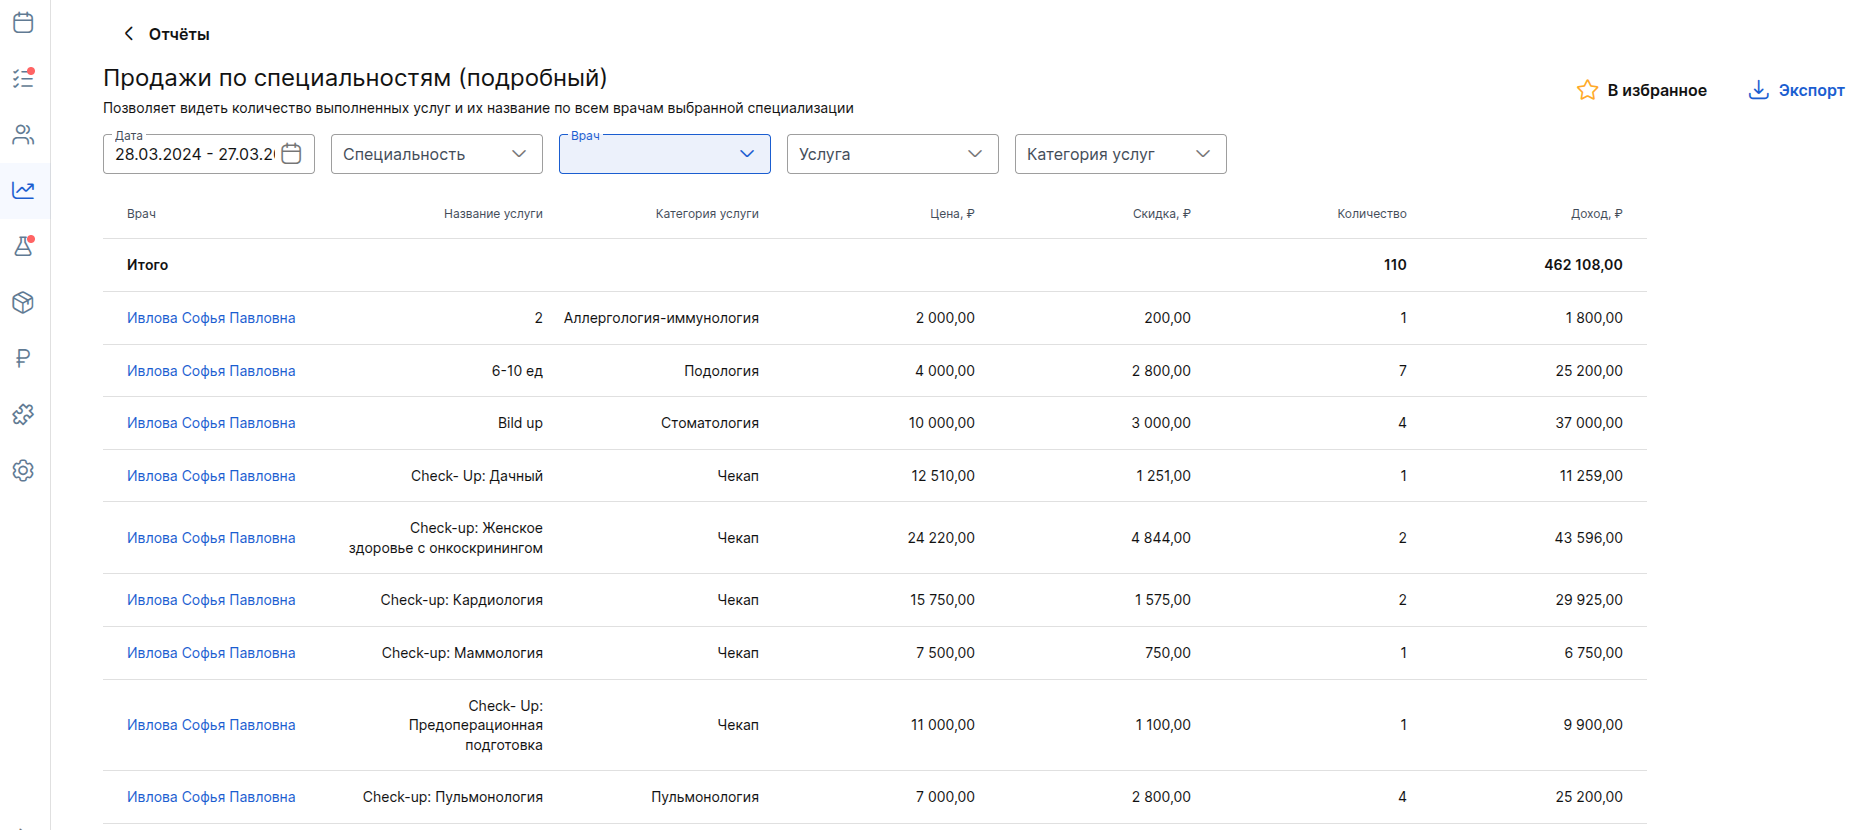Click the service name Check-up: Пульмонология

(453, 797)
